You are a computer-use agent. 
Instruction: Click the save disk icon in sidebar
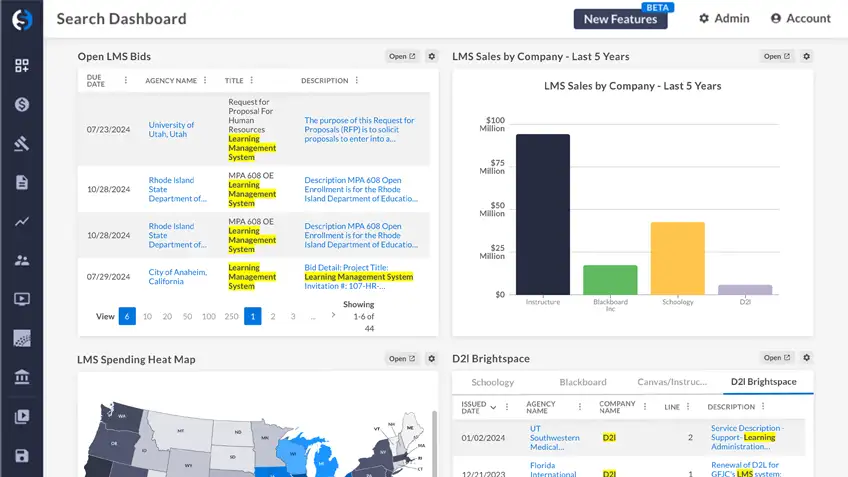click(21, 456)
